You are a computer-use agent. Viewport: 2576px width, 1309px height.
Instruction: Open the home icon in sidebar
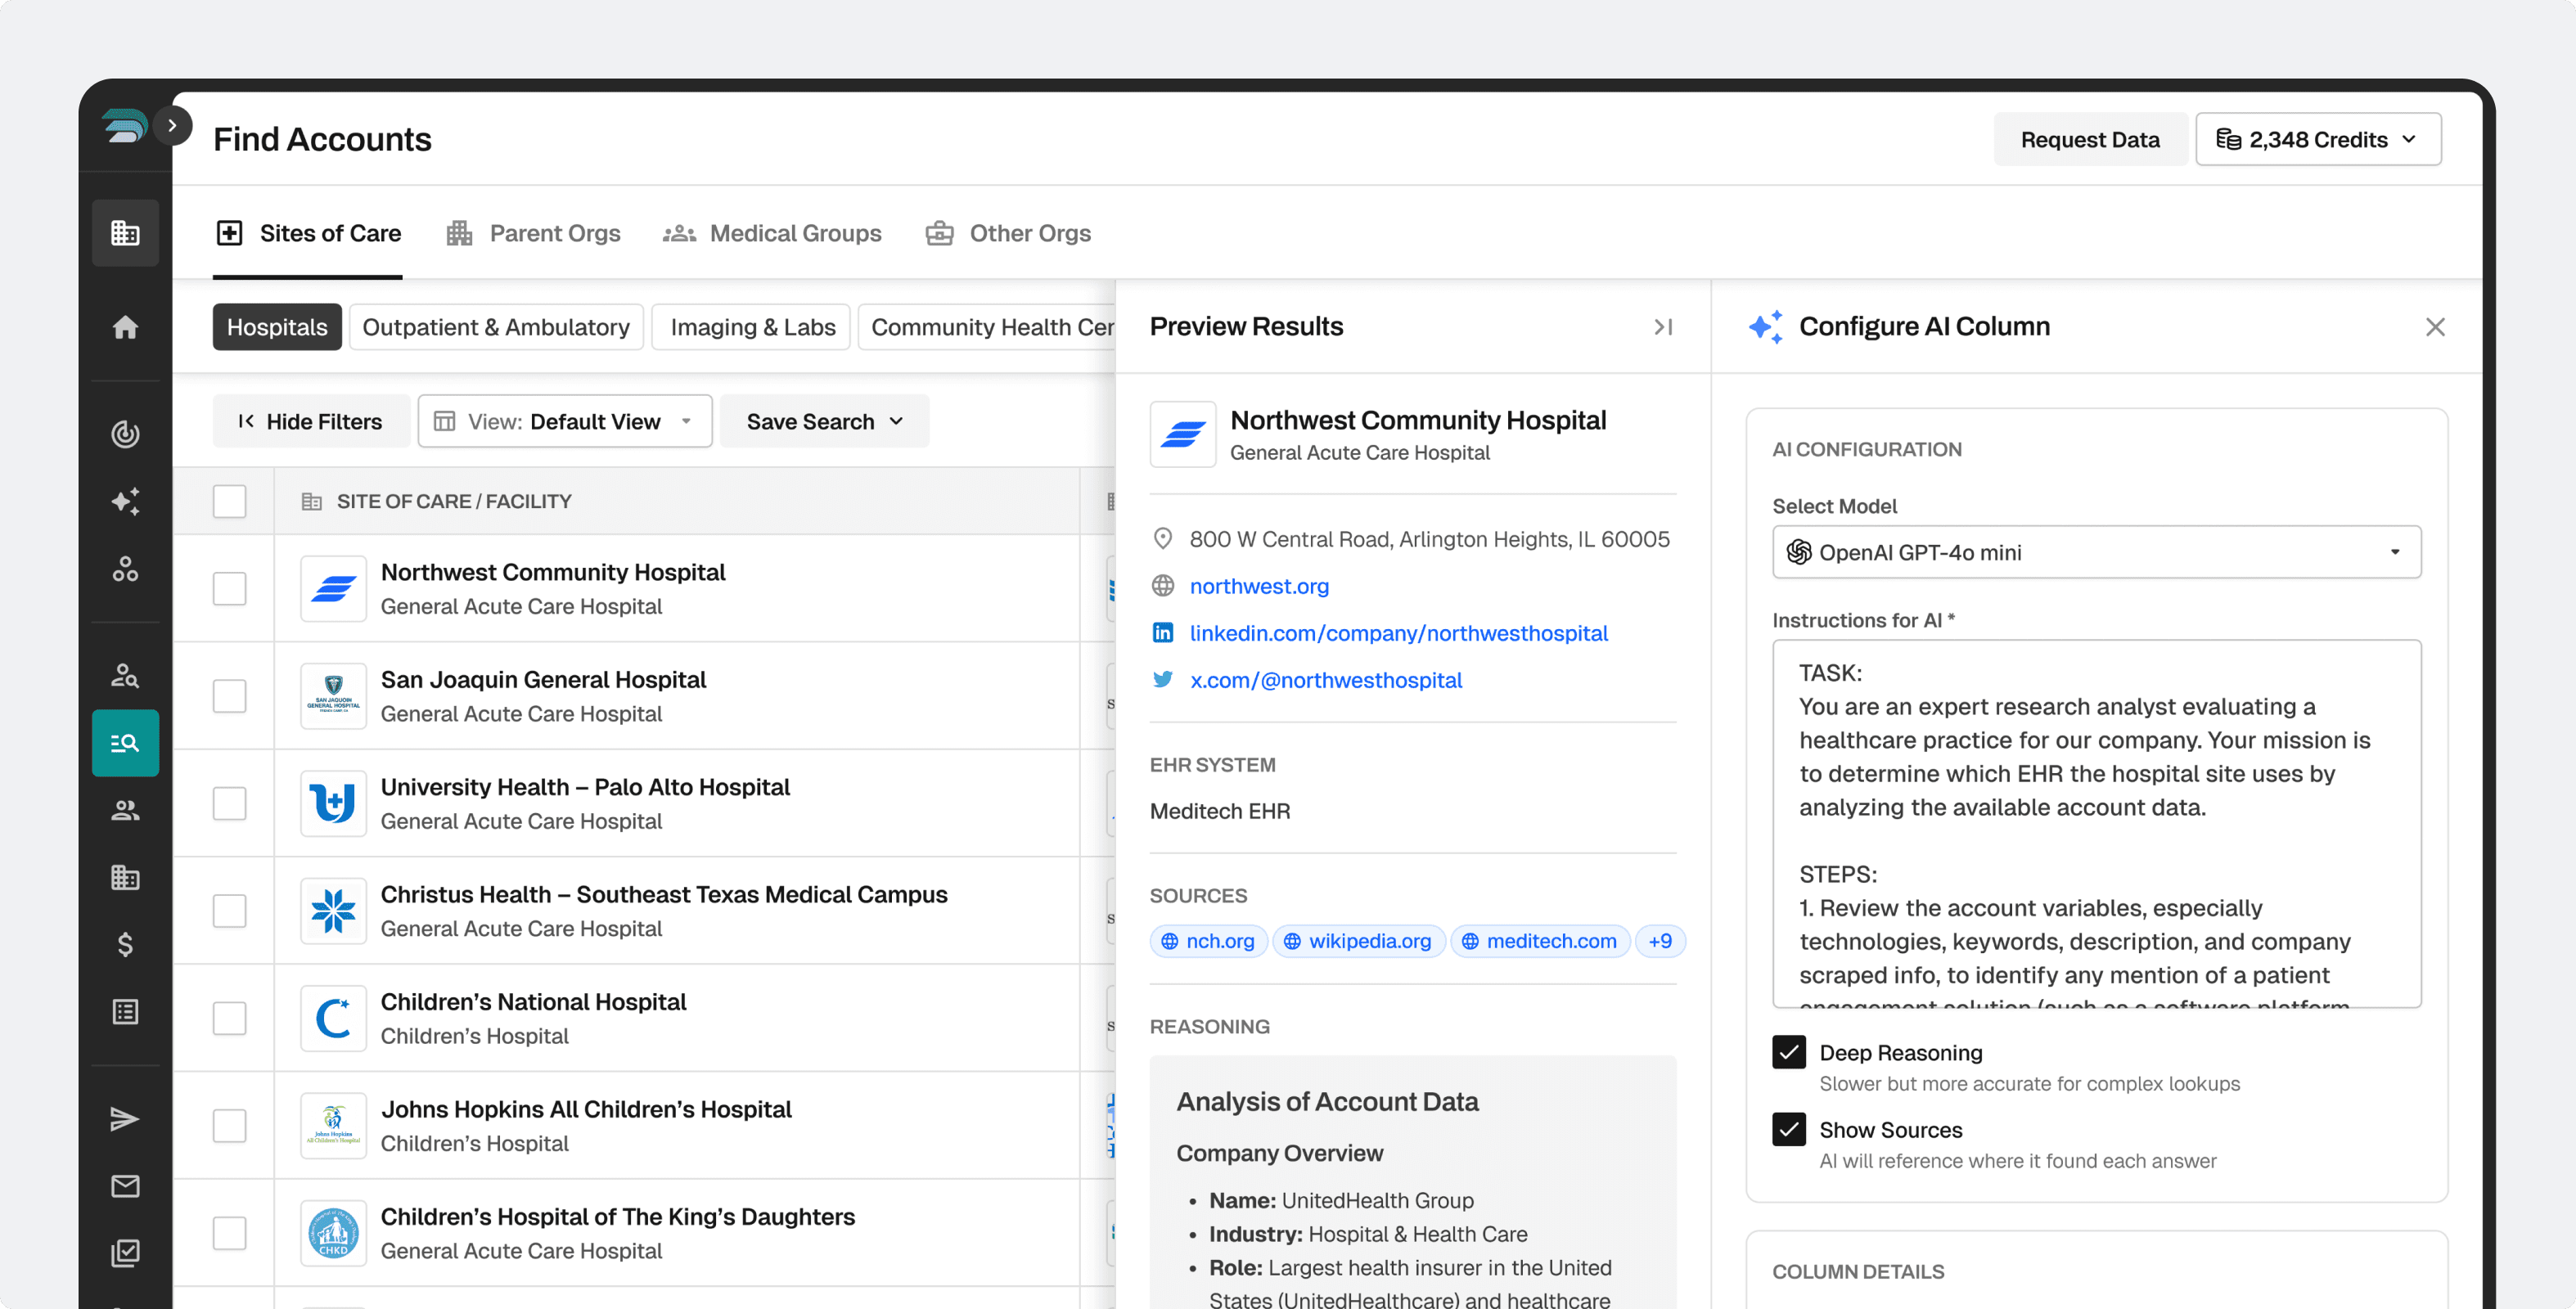(x=125, y=327)
